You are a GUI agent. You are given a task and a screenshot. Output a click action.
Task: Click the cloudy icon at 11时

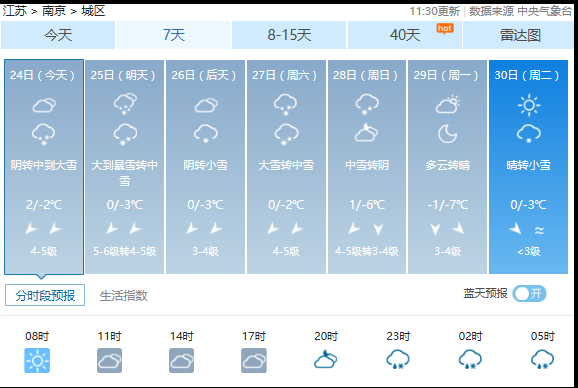pos(109,360)
